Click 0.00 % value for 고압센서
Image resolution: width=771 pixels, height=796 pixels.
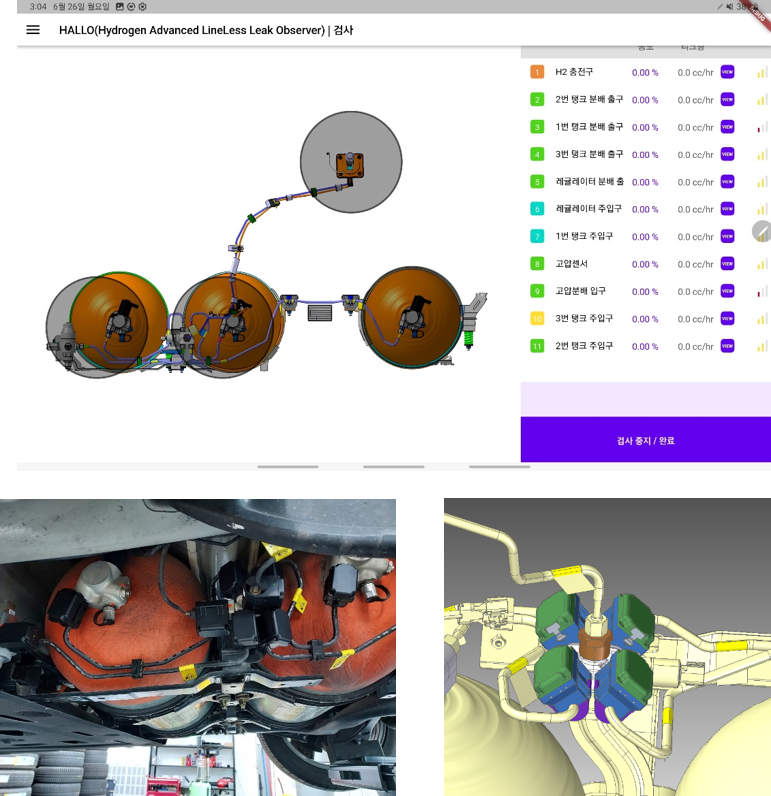click(645, 264)
